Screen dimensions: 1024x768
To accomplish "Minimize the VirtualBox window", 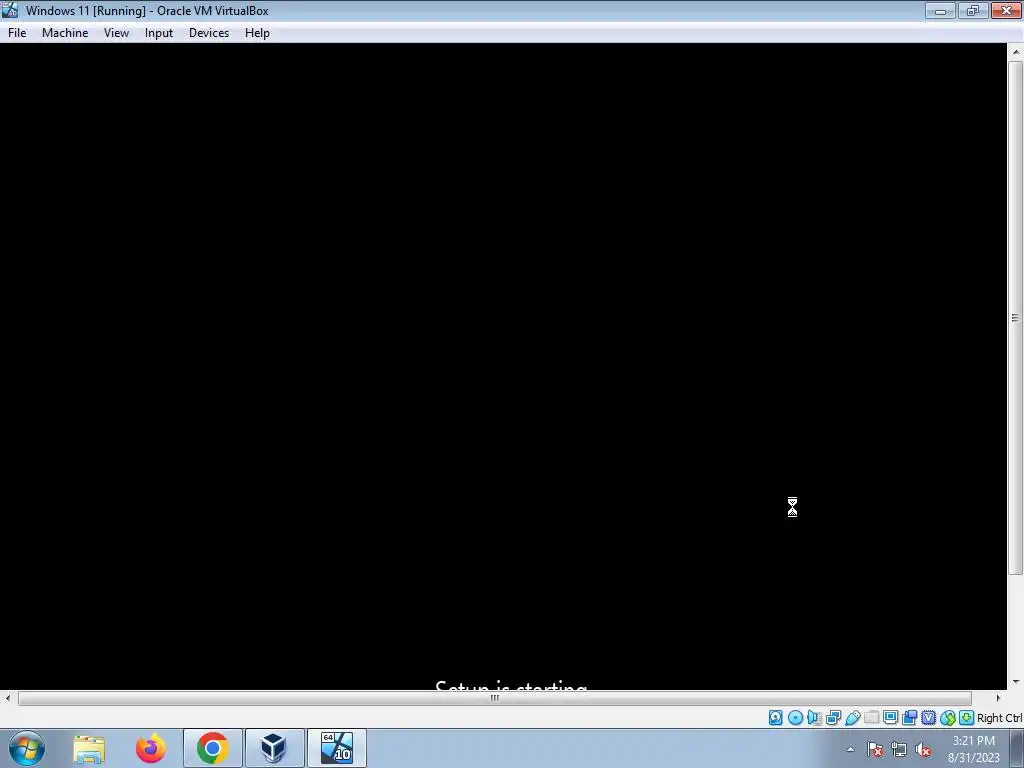I will pyautogui.click(x=940, y=10).
